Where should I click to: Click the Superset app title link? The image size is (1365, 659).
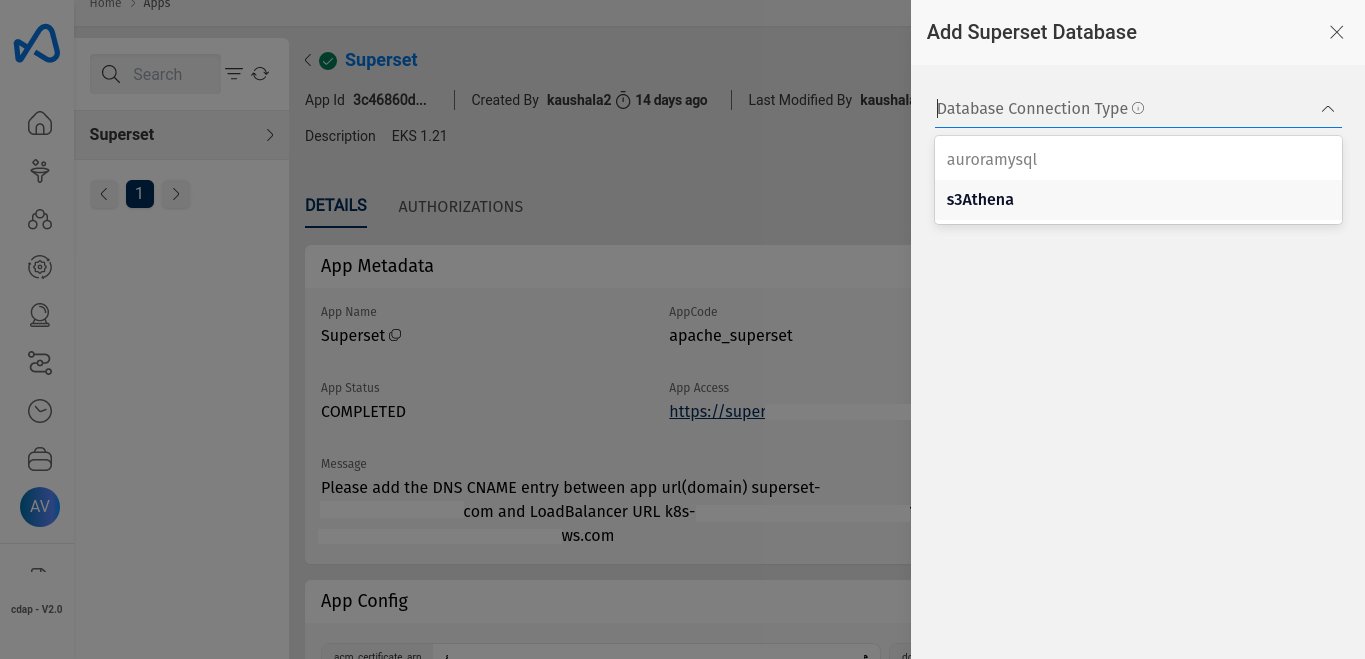[381, 60]
